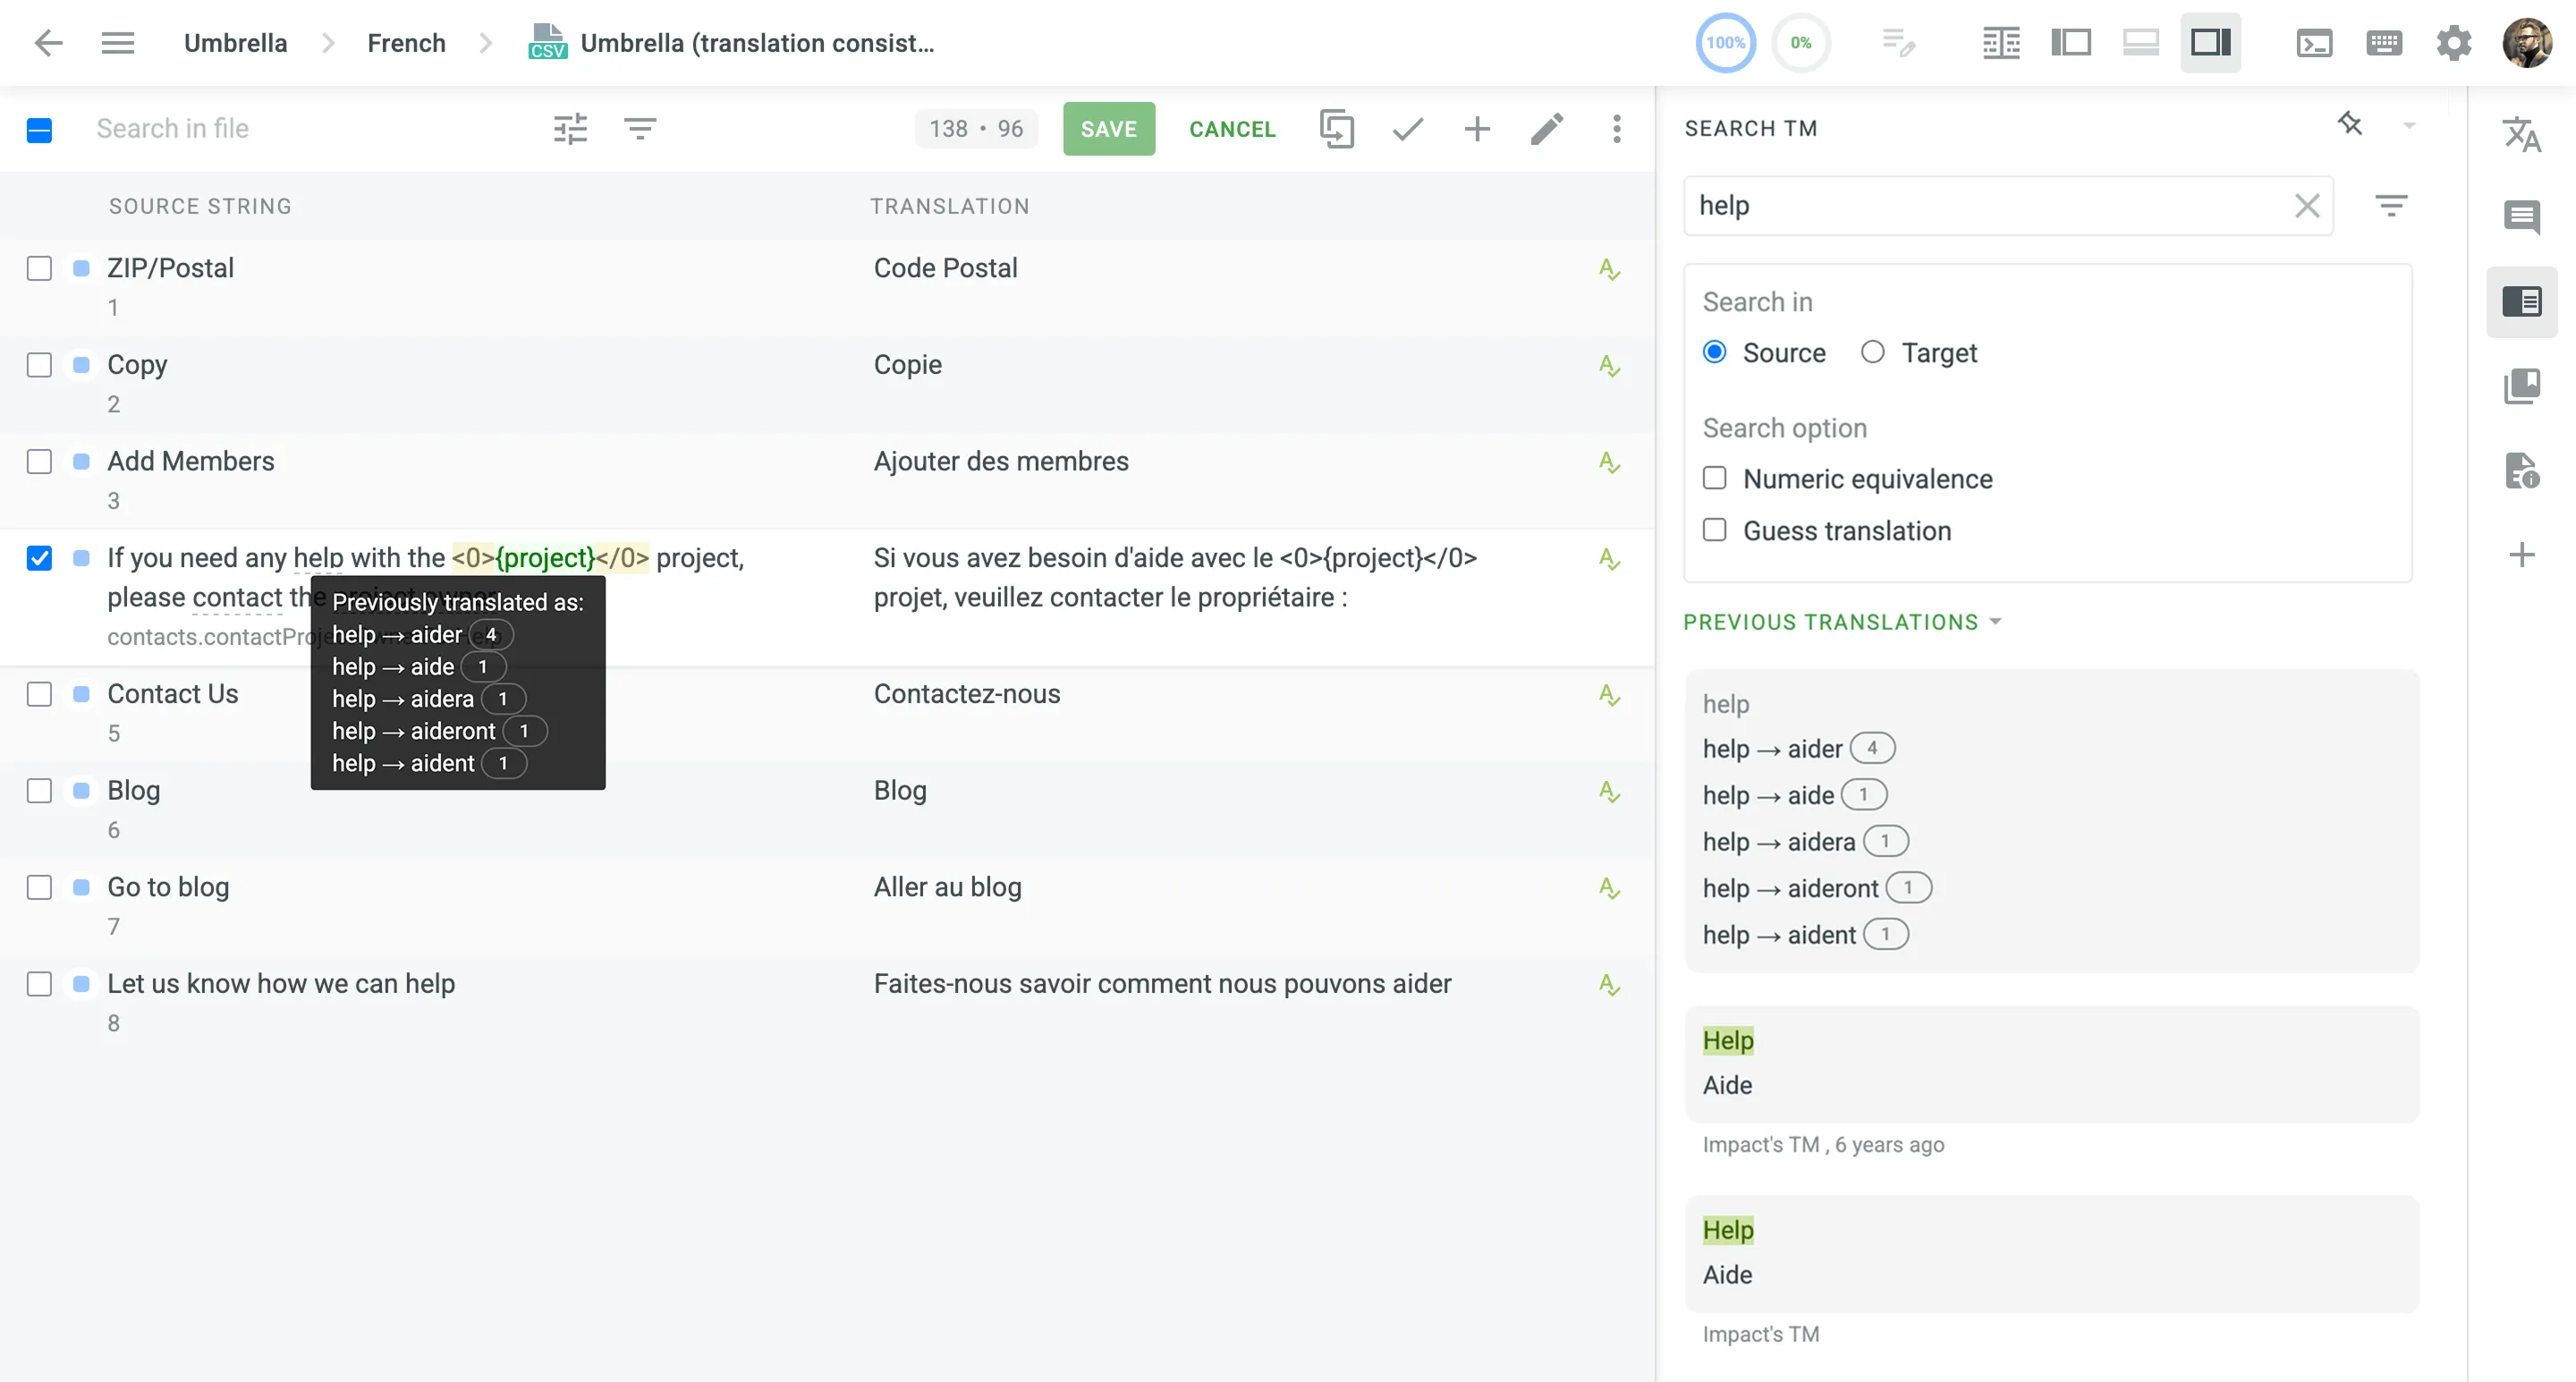
Task: Click CANCEL to discard the translation
Action: click(x=1232, y=129)
